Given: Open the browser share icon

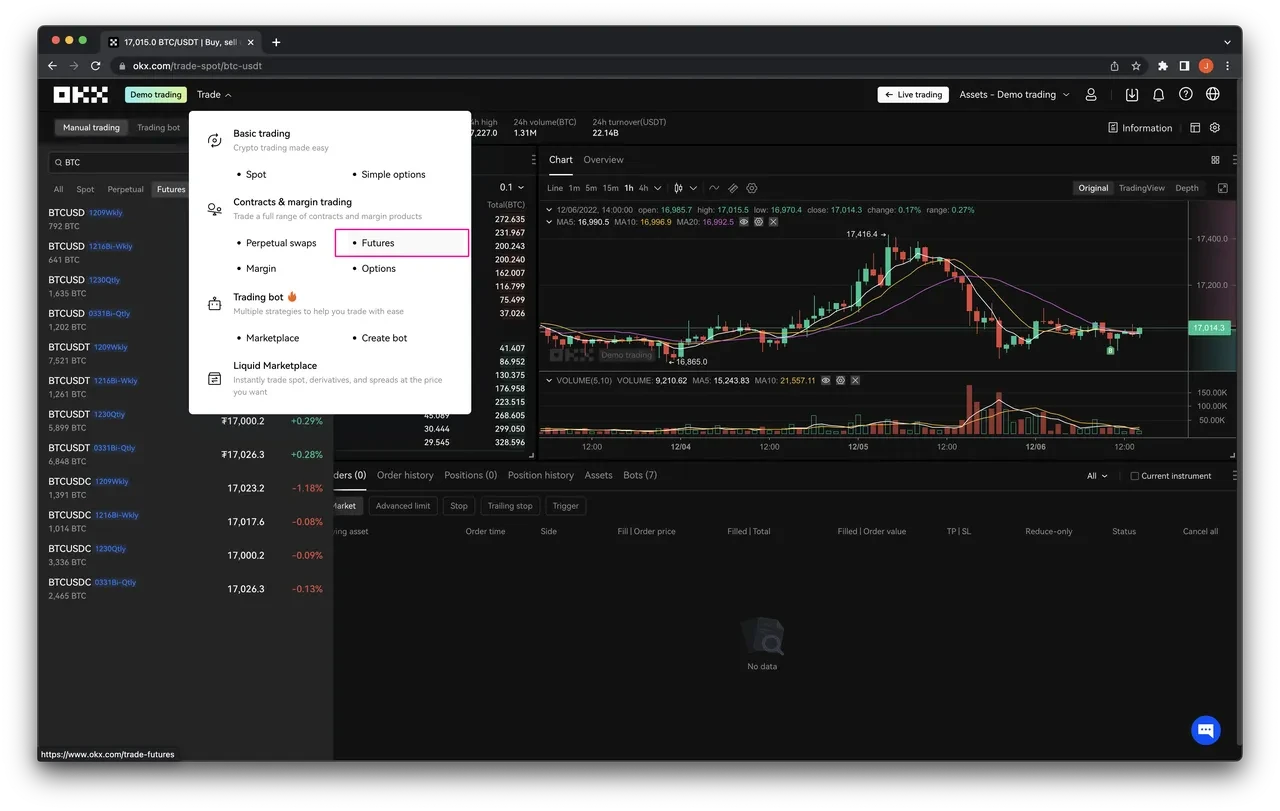Looking at the screenshot, I should pos(1114,66).
